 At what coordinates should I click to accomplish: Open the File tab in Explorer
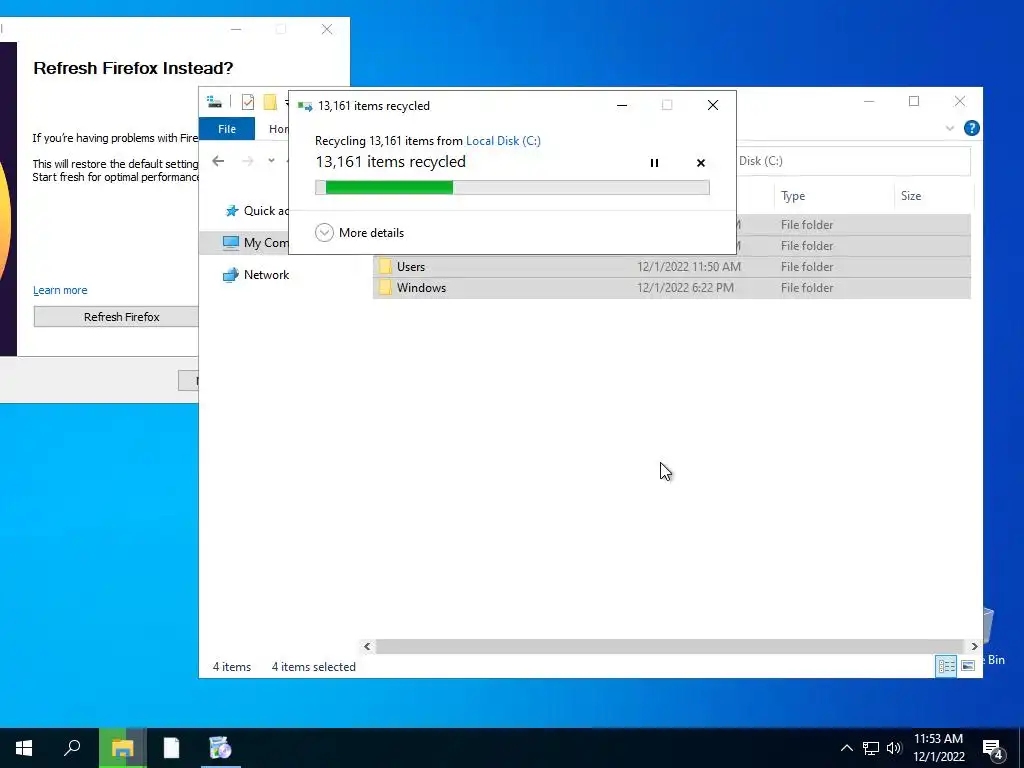tap(227, 129)
